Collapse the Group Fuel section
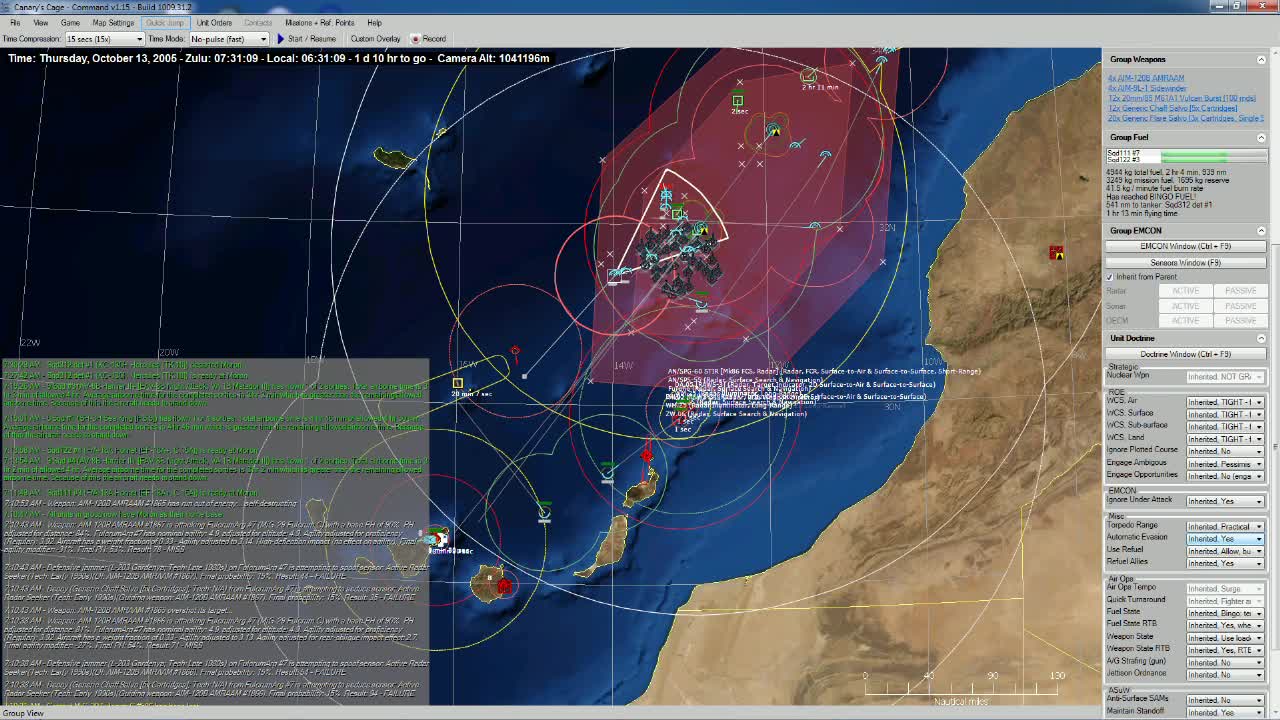Image resolution: width=1280 pixels, height=720 pixels. (x=1261, y=138)
